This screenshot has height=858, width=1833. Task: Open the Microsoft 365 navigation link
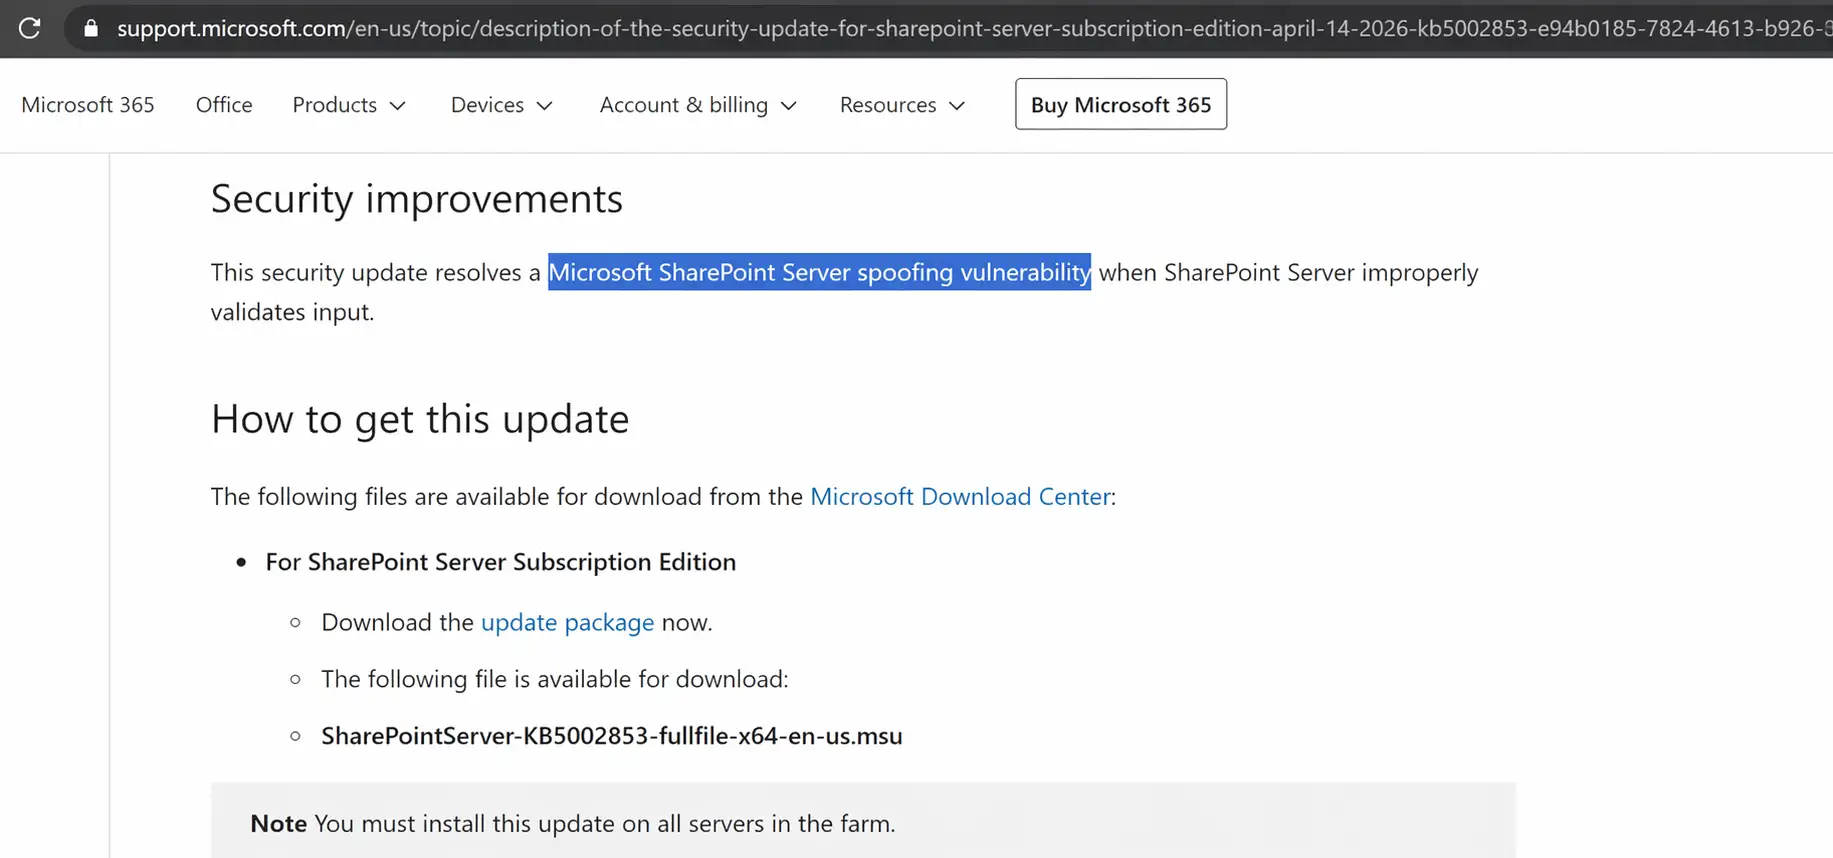pos(88,105)
